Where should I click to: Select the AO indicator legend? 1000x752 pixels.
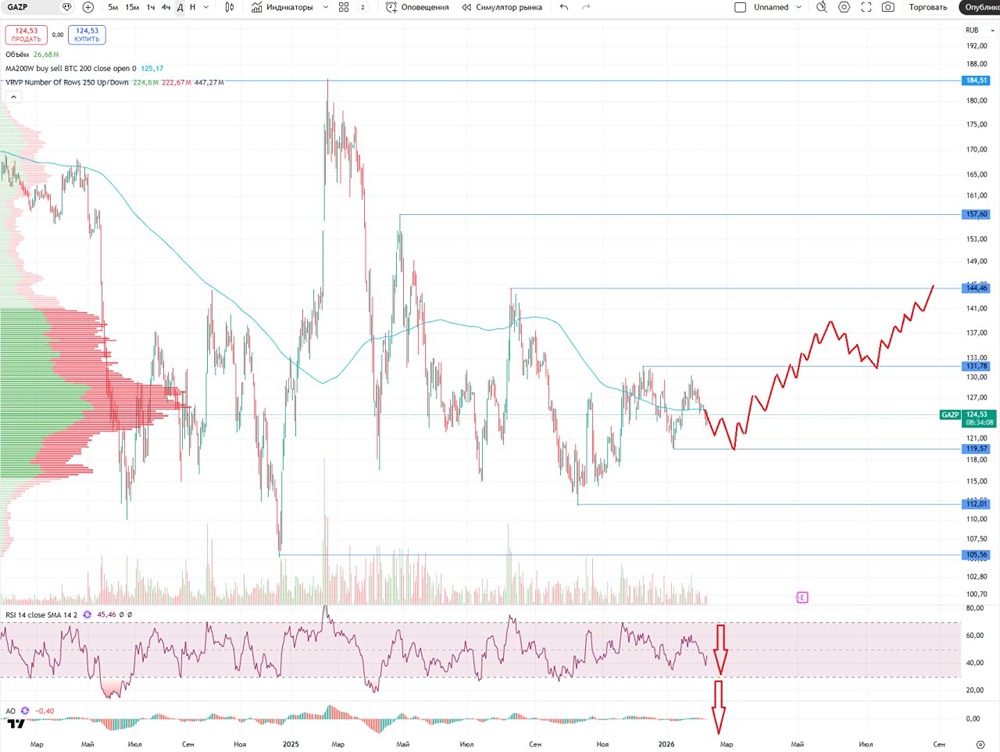point(10,711)
